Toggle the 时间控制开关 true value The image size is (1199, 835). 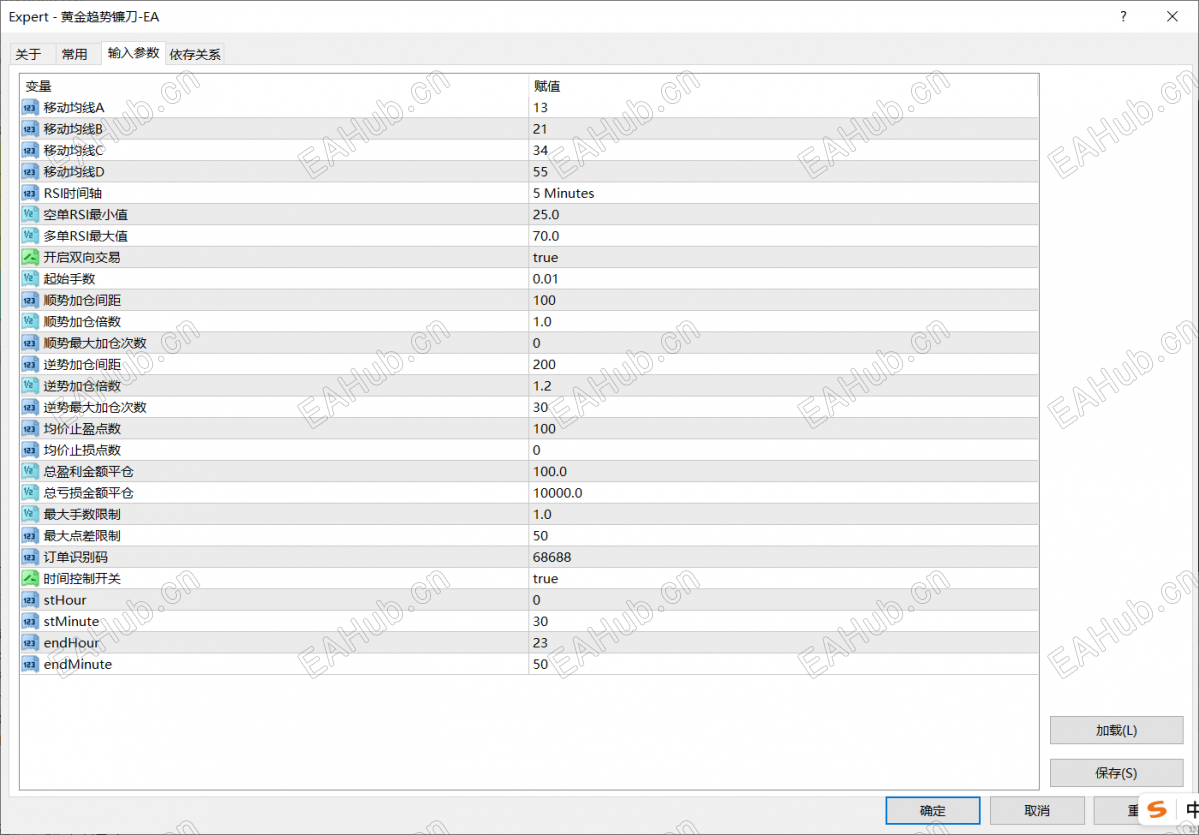pos(783,578)
